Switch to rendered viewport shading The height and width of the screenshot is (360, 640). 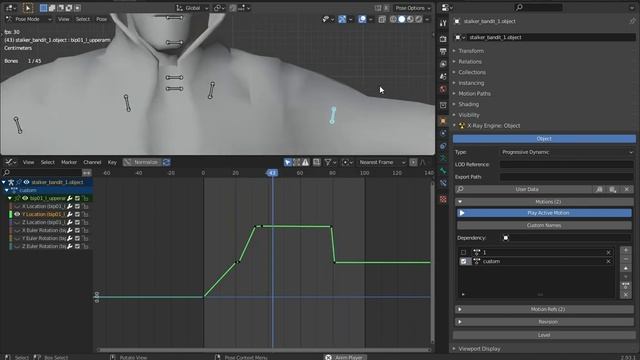pyautogui.click(x=419, y=19)
